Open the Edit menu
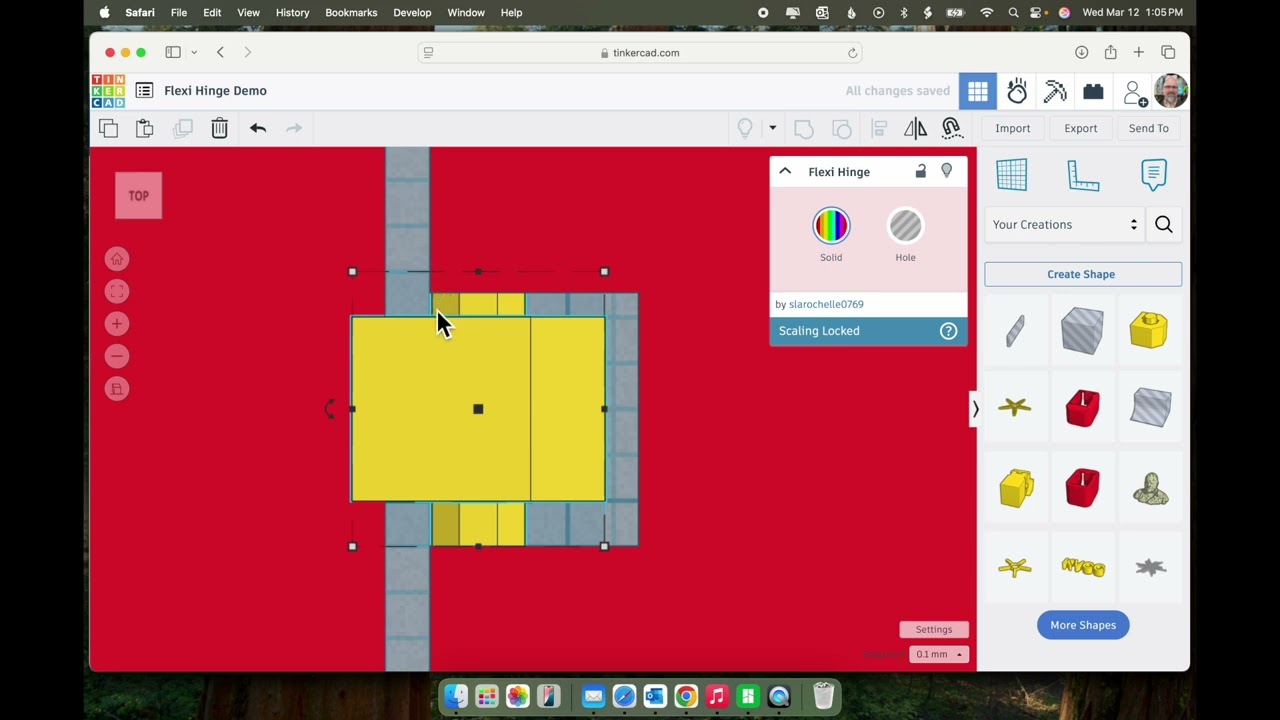1280x720 pixels. [212, 12]
